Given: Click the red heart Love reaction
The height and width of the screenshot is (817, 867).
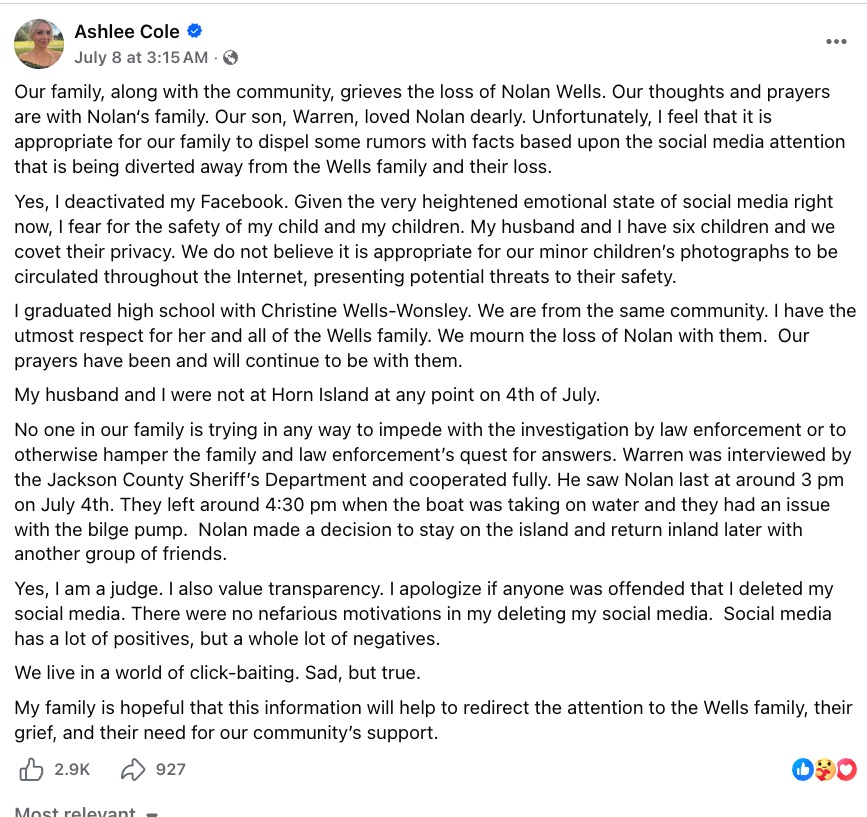Looking at the screenshot, I should (846, 769).
